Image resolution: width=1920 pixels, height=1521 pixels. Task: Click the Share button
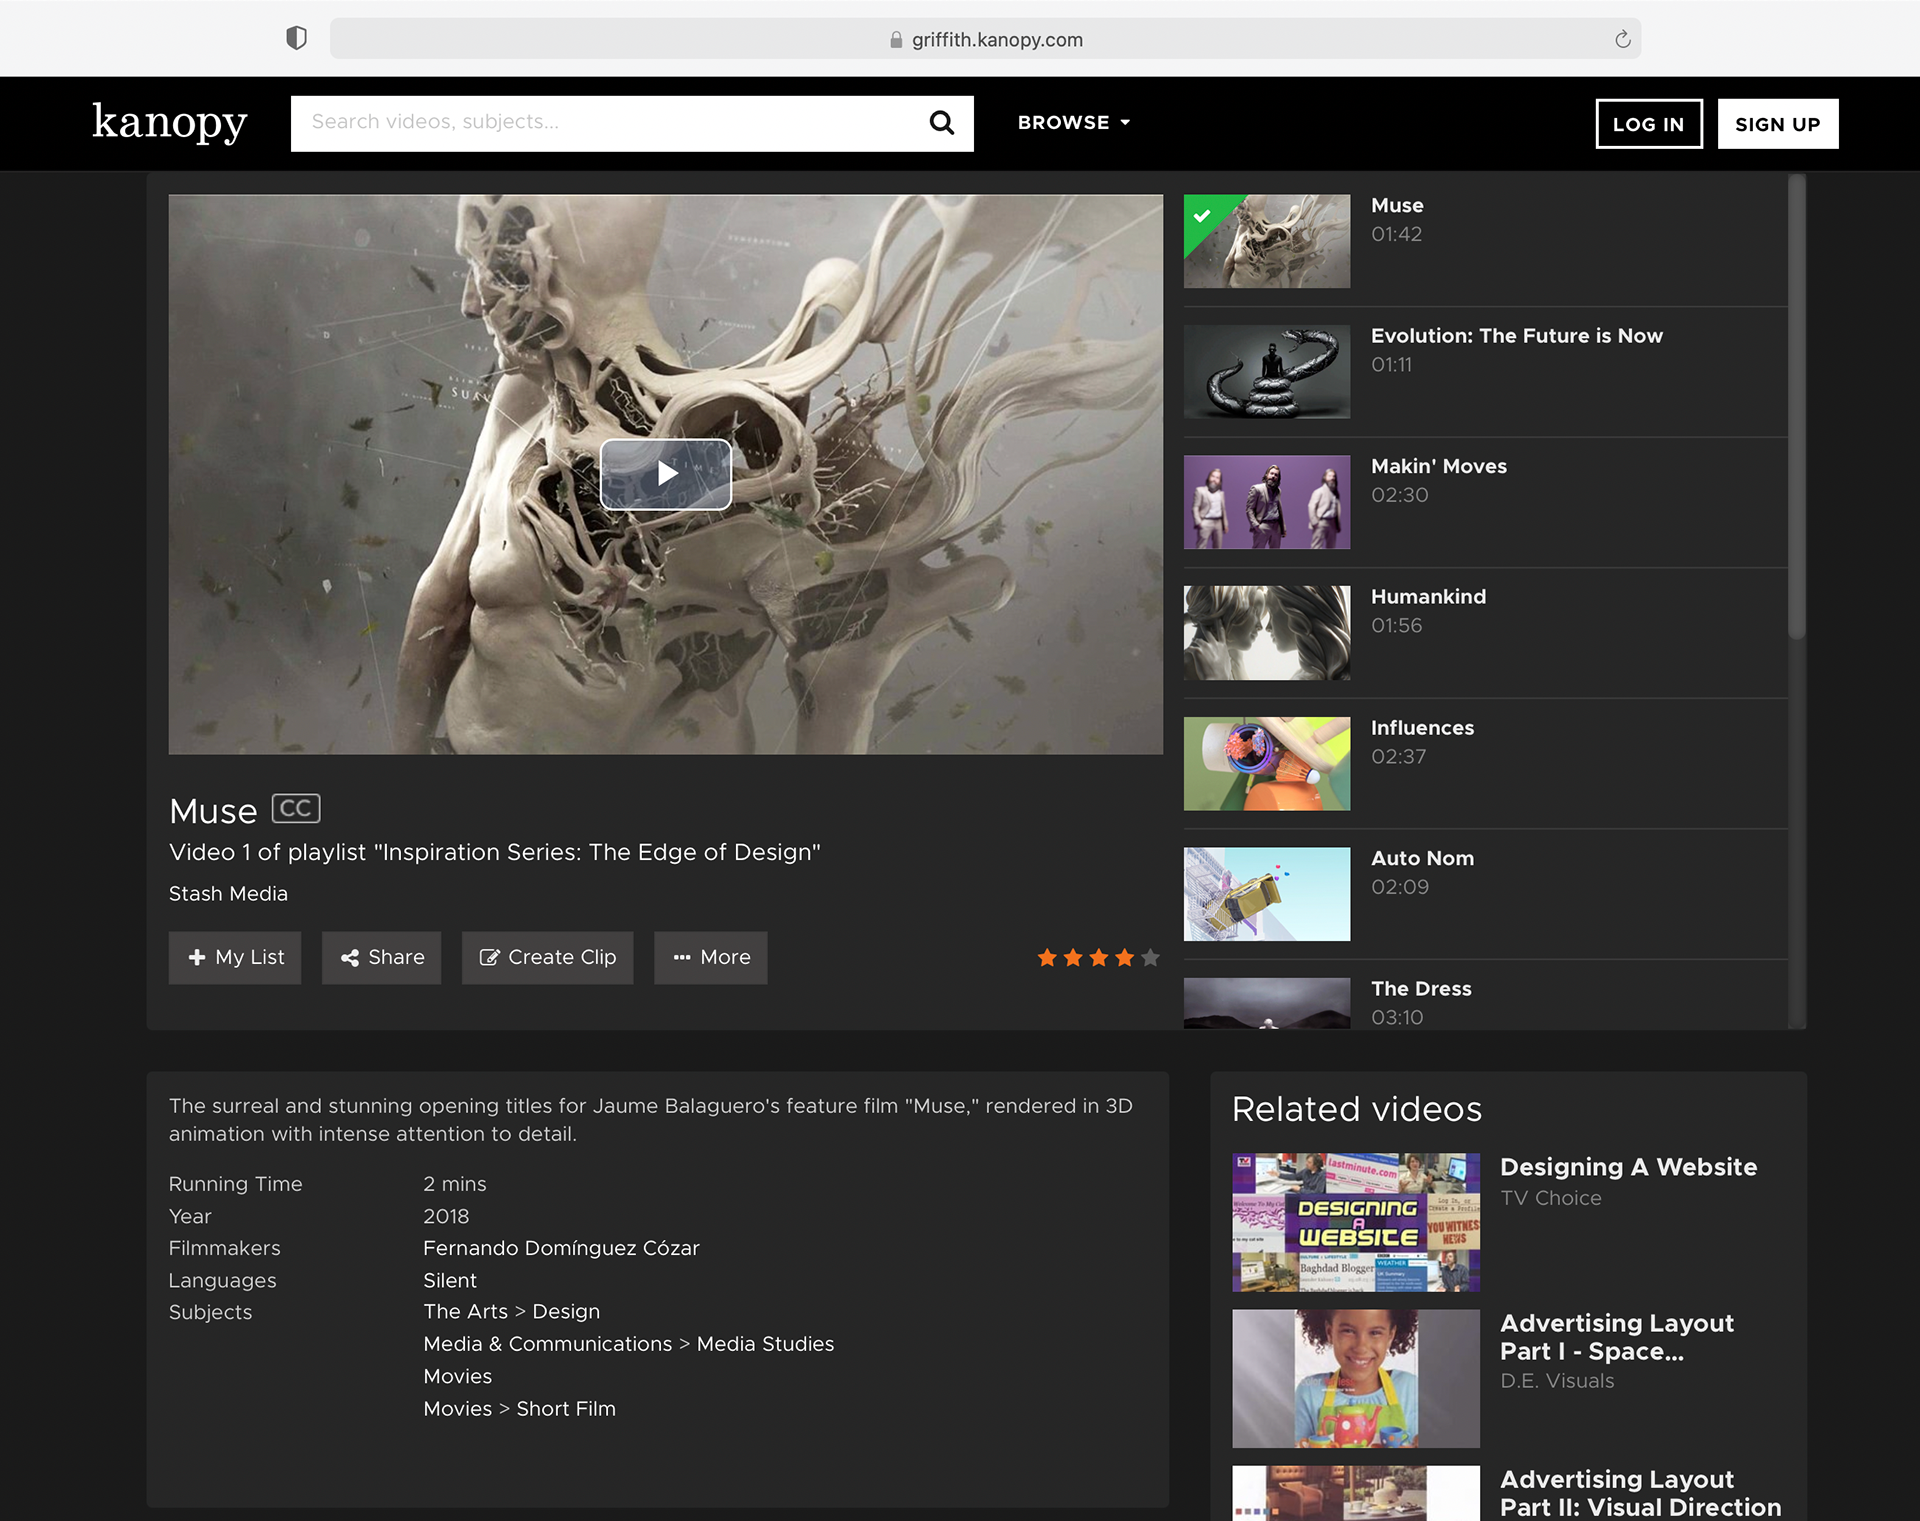pyautogui.click(x=381, y=958)
